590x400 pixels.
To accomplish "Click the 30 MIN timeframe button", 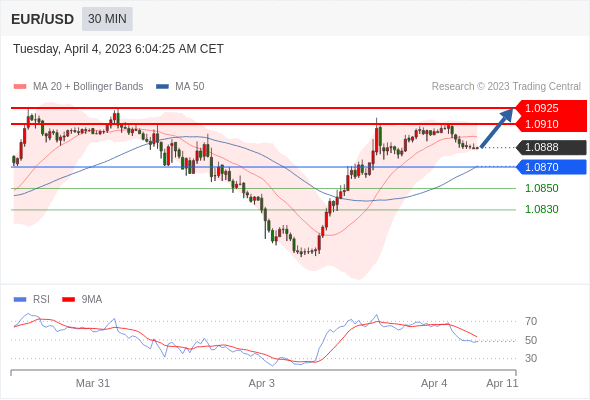I will (107, 19).
